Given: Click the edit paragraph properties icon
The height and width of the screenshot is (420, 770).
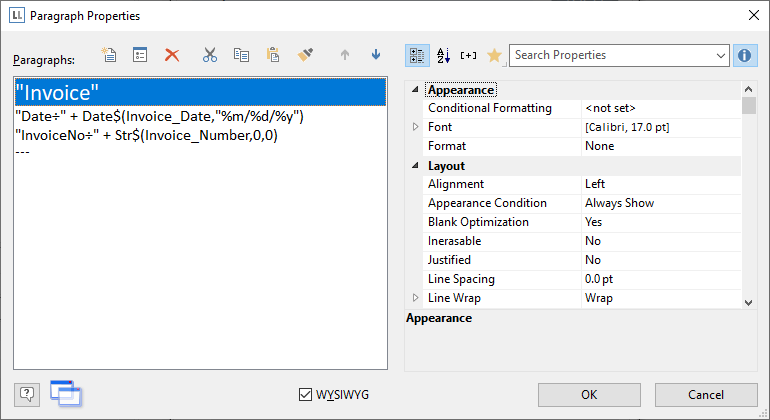Looking at the screenshot, I should 140,56.
